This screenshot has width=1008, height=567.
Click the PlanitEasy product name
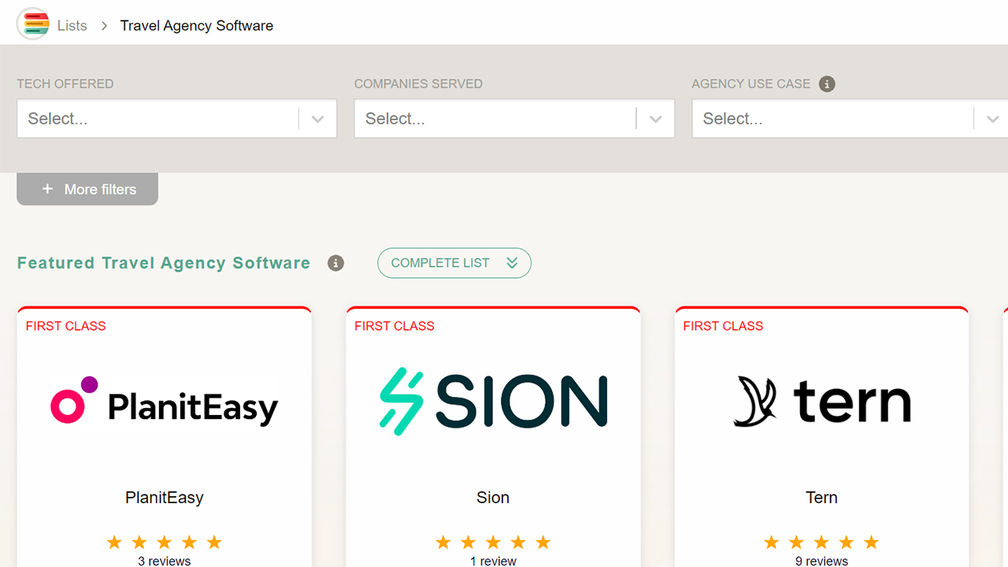click(165, 498)
